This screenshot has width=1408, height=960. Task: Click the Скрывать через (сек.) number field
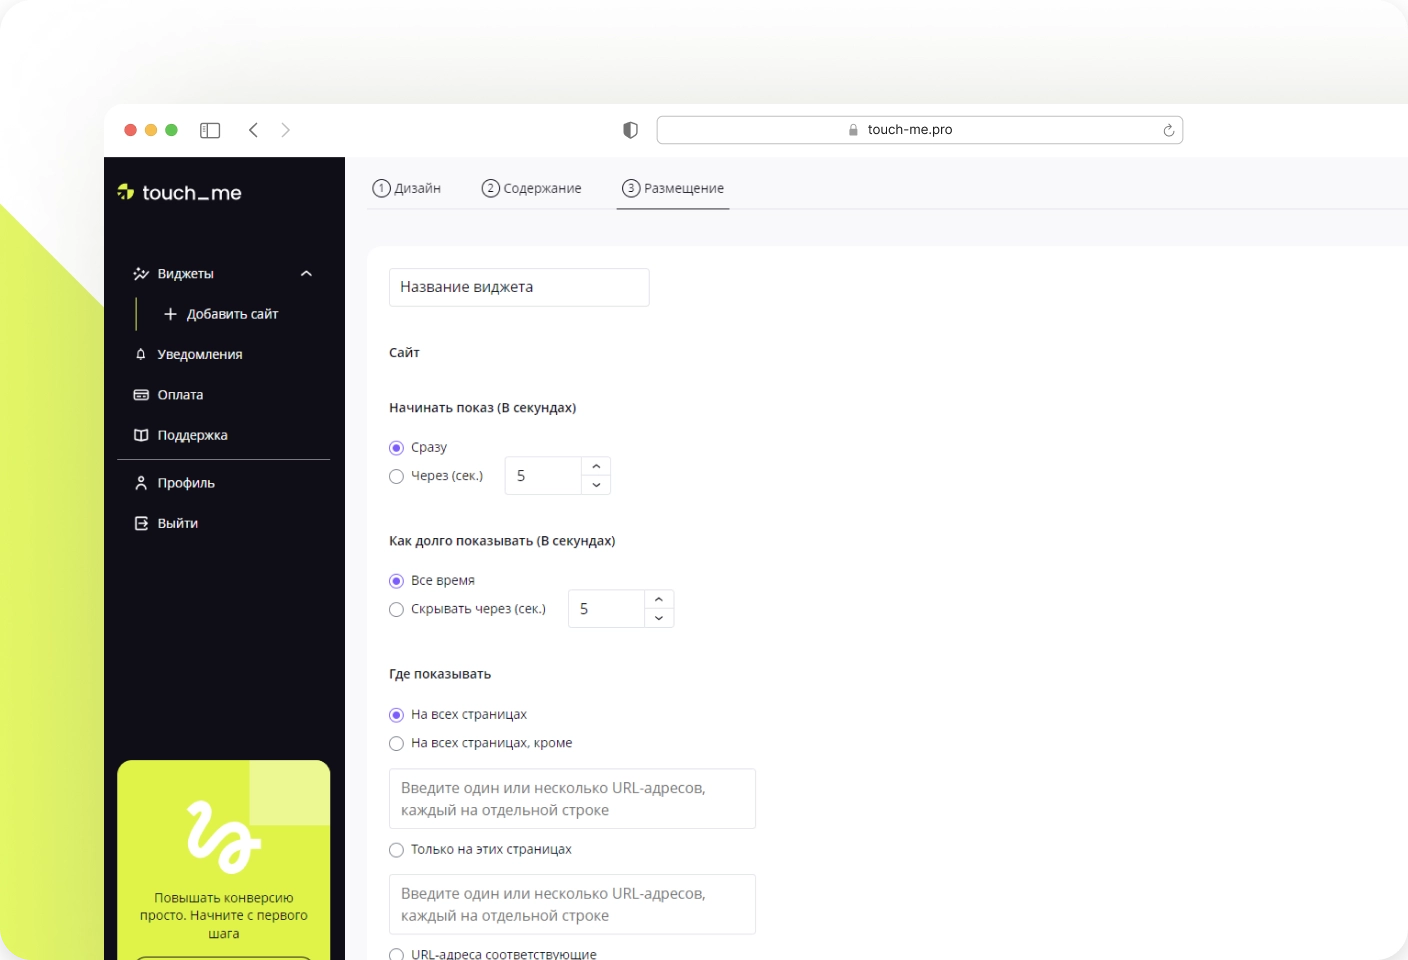click(606, 609)
